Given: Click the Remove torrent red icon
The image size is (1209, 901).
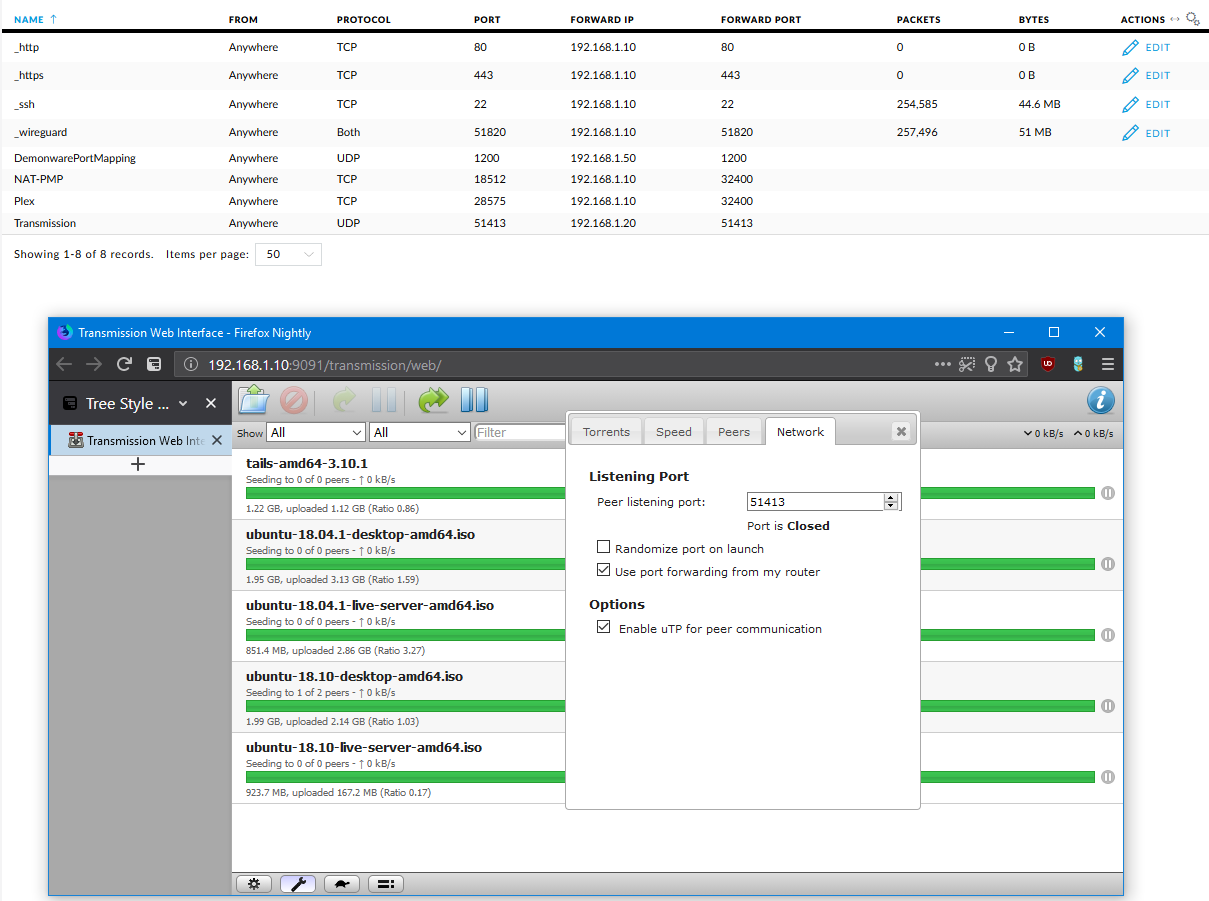Looking at the screenshot, I should pos(293,401).
